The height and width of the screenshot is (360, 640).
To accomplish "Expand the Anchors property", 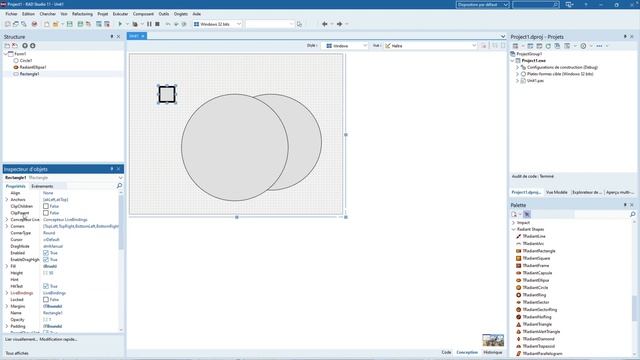I will coord(7,200).
